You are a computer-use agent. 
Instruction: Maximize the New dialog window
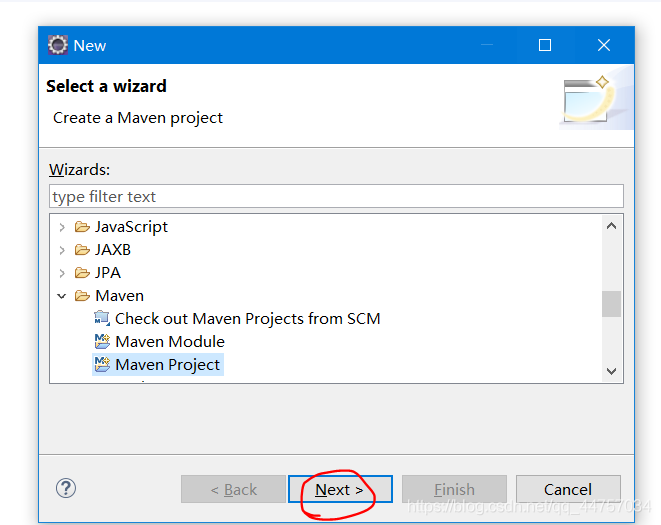545,45
